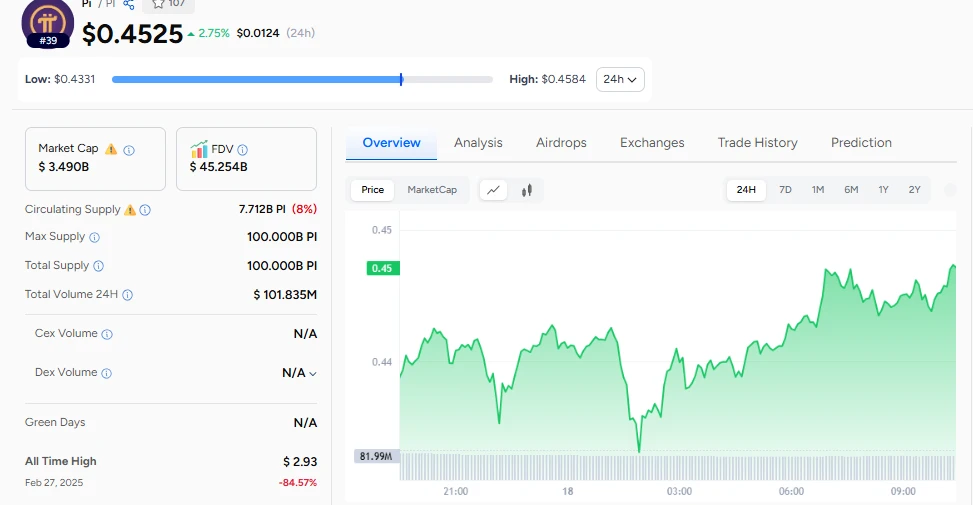Click the low-high price range slider marker
Screen dimensions: 973x505
pos(401,79)
